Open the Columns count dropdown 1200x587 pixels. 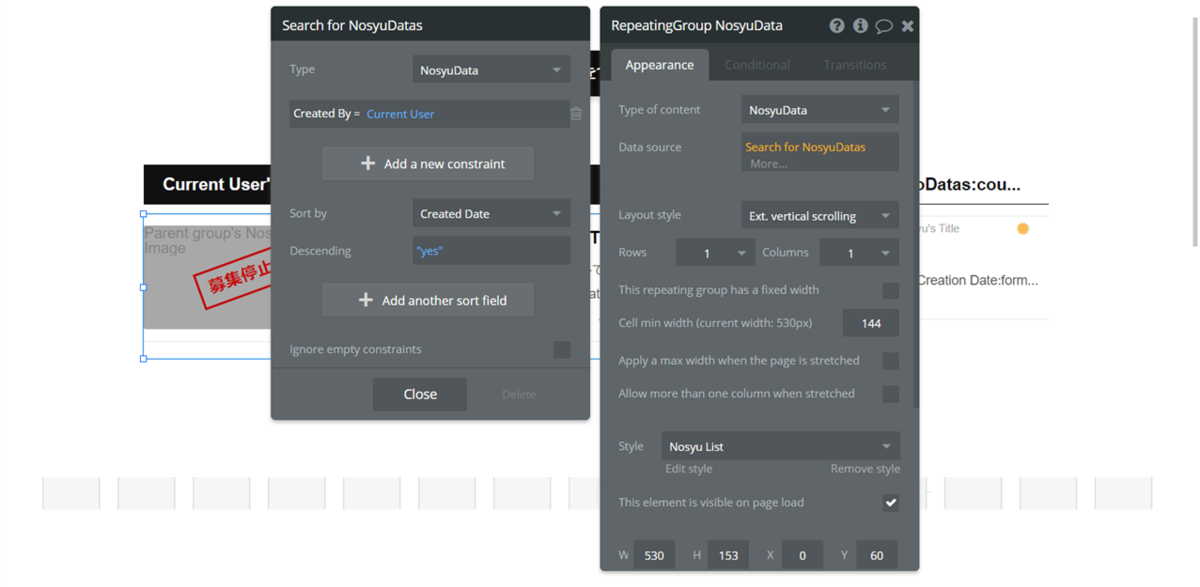pyautogui.click(x=859, y=253)
